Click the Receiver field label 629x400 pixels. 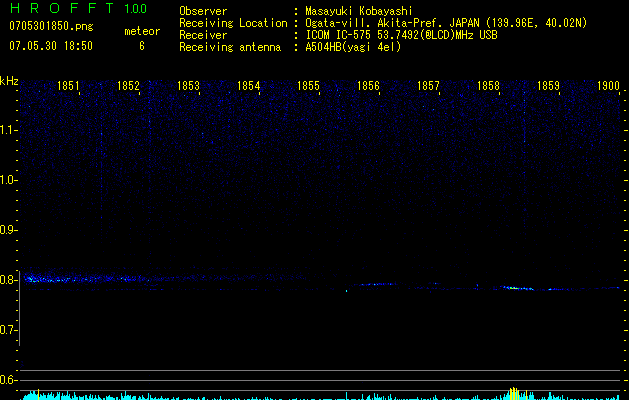203,35
